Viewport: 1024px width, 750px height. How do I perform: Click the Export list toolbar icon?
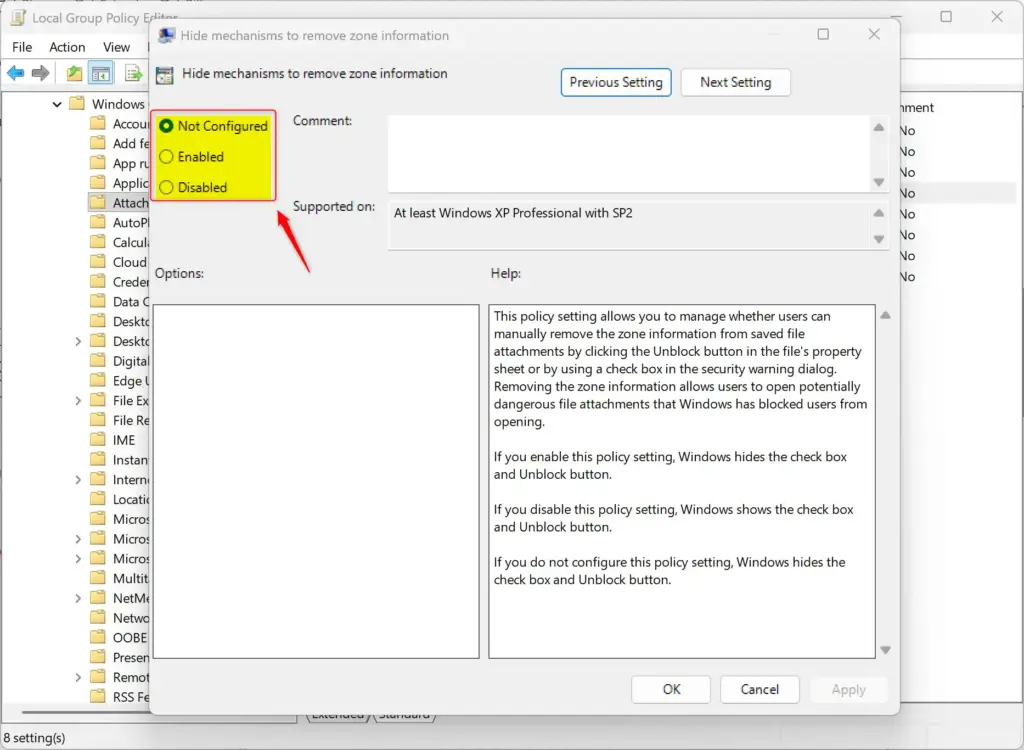(x=133, y=73)
